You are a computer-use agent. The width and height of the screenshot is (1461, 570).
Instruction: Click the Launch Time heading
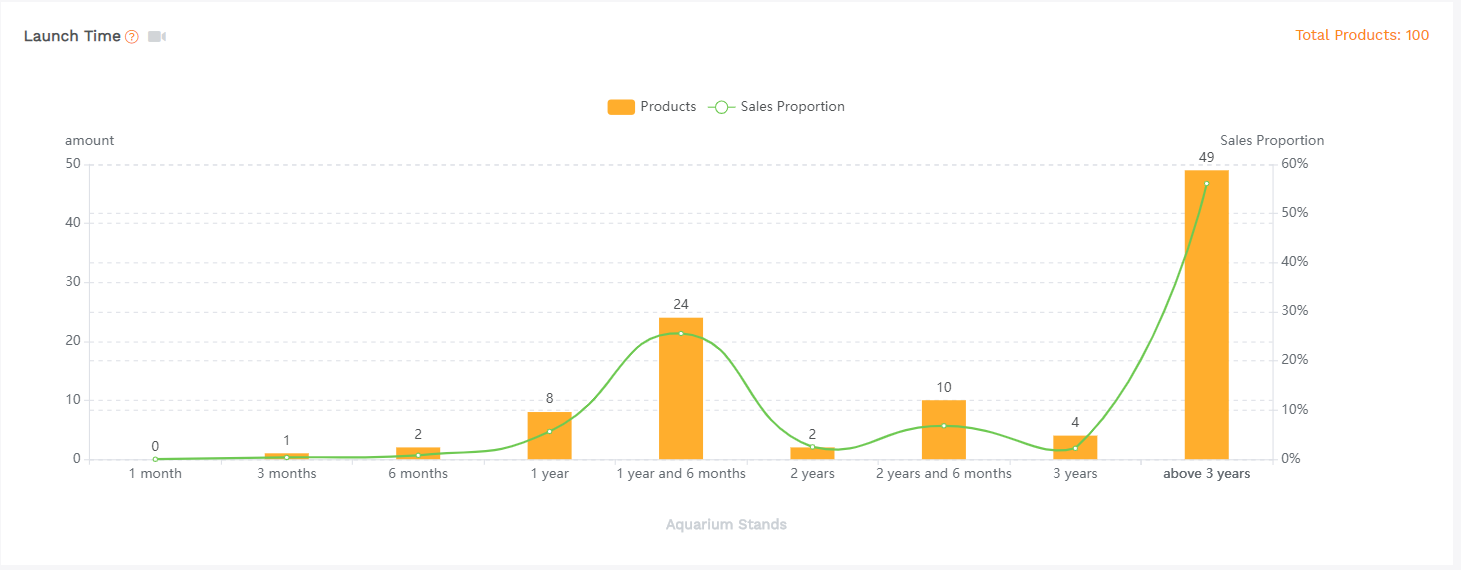pyautogui.click(x=72, y=36)
